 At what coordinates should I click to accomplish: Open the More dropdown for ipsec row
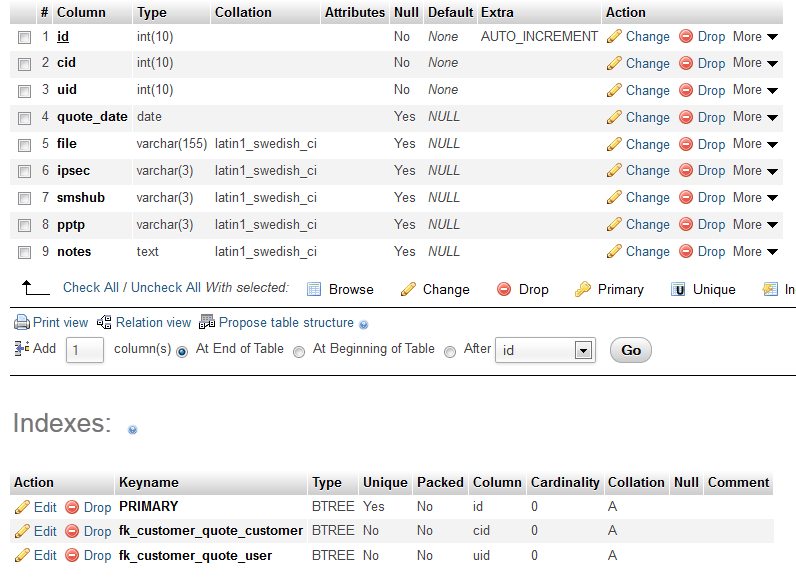[x=755, y=171]
